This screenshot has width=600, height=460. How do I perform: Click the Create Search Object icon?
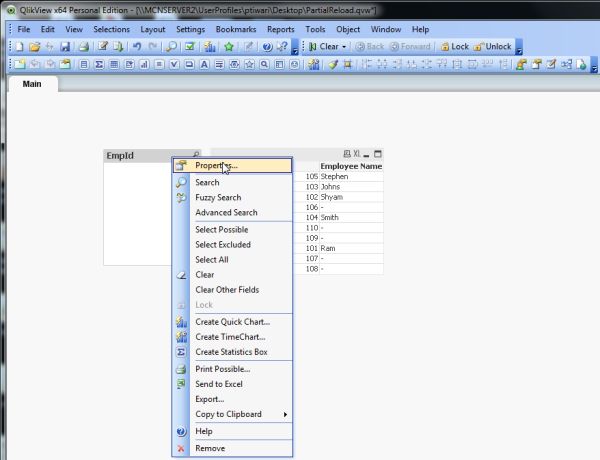pos(264,64)
